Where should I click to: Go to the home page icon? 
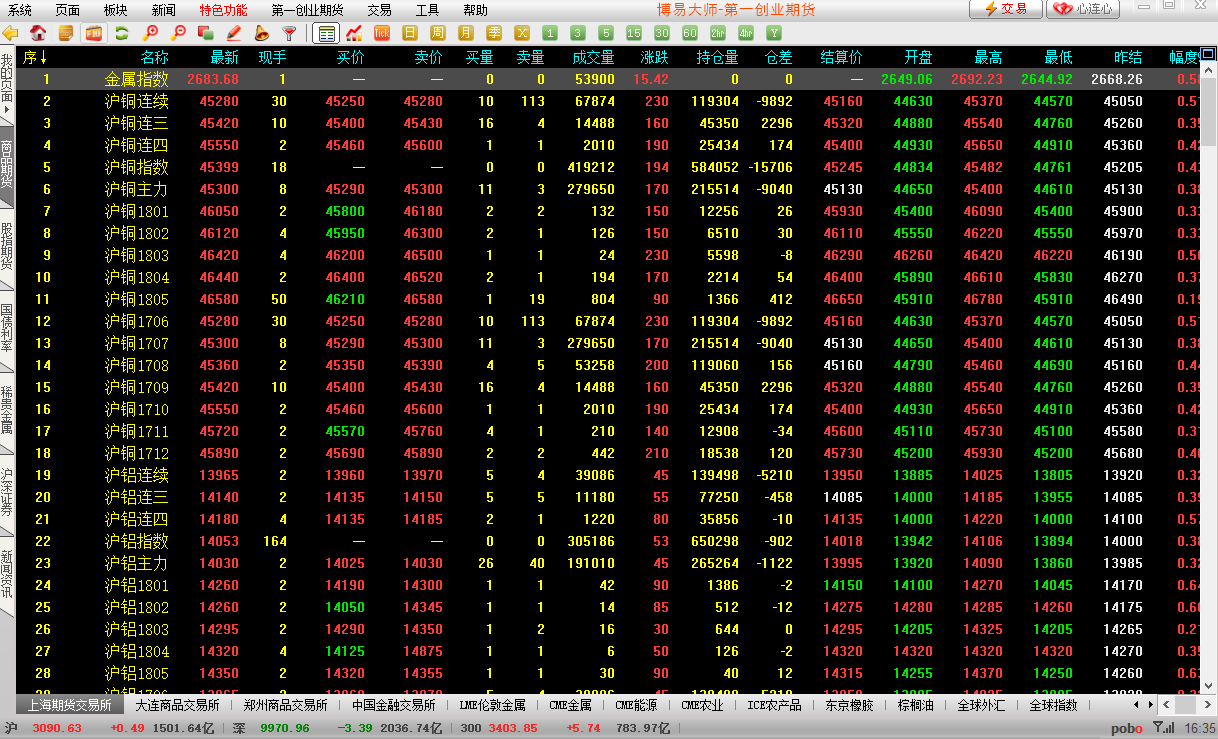(38, 33)
